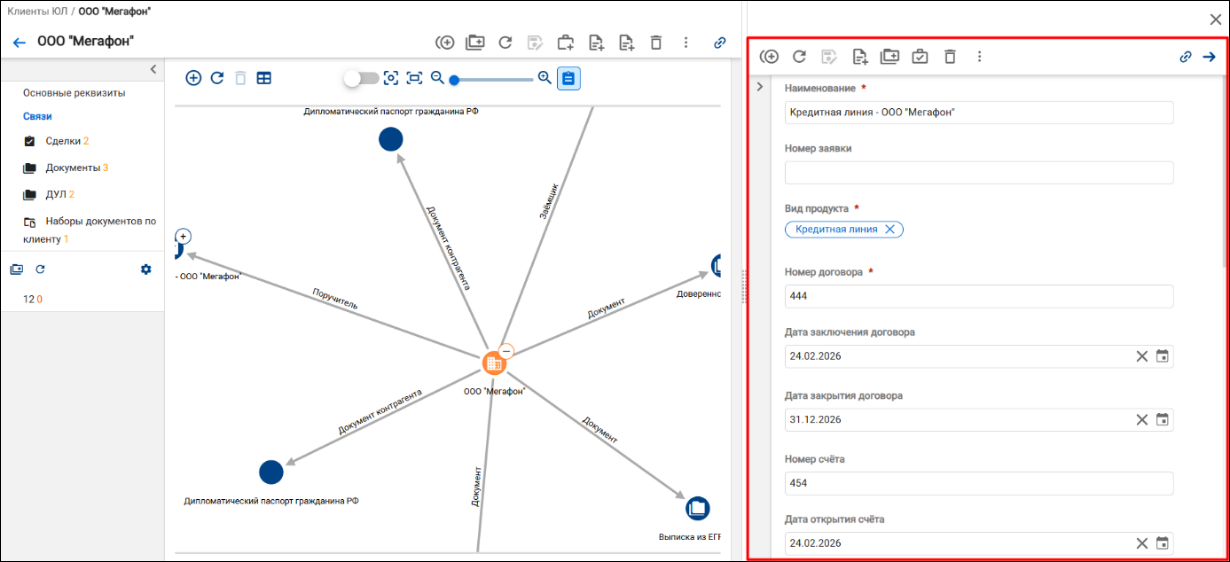1230x562 pixels.
Task: Close the right detail panel
Action: coord(1215,19)
